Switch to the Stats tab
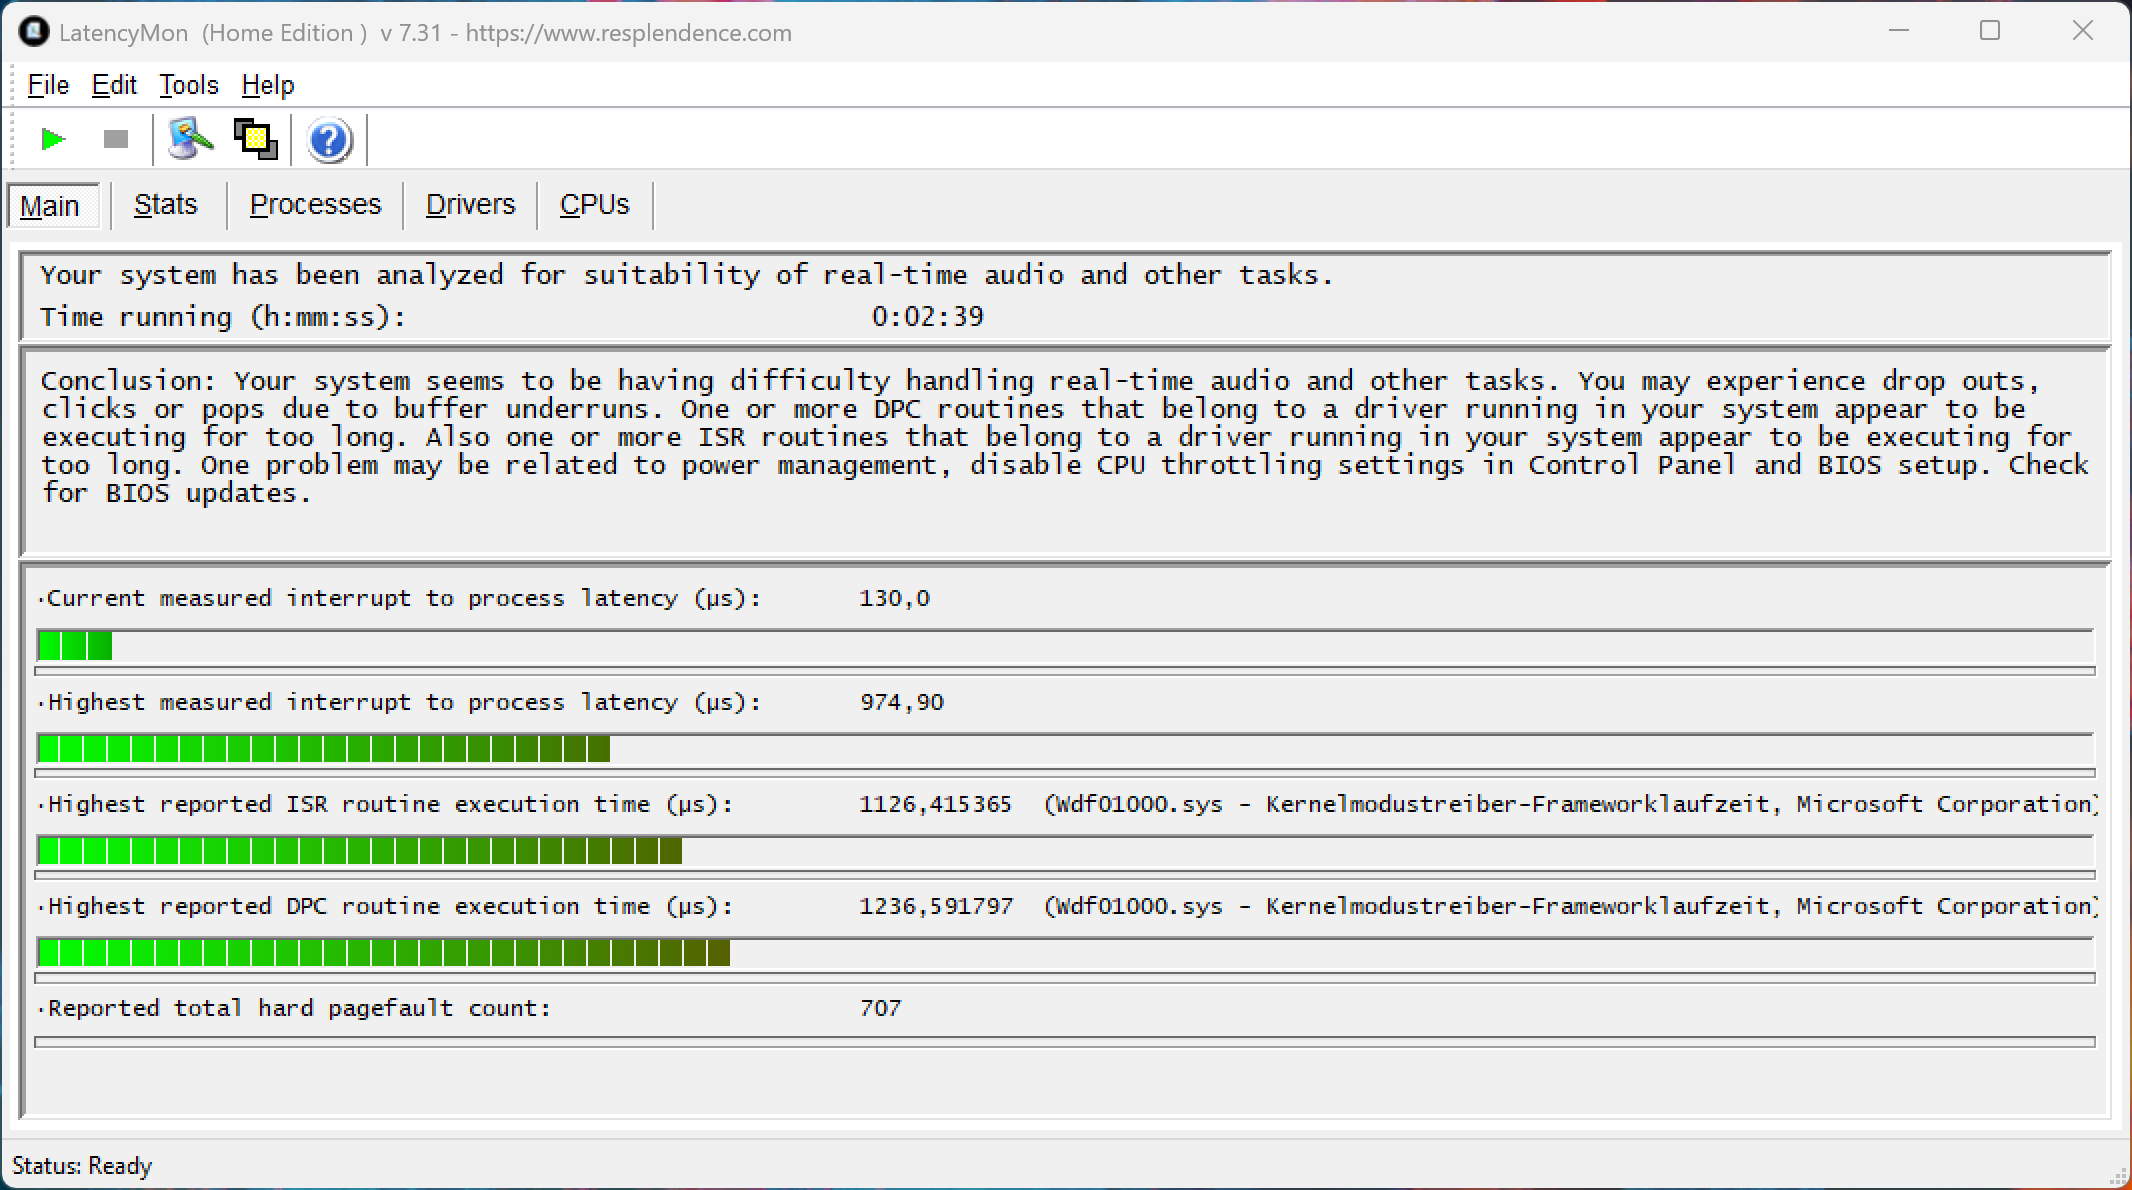 click(x=166, y=205)
